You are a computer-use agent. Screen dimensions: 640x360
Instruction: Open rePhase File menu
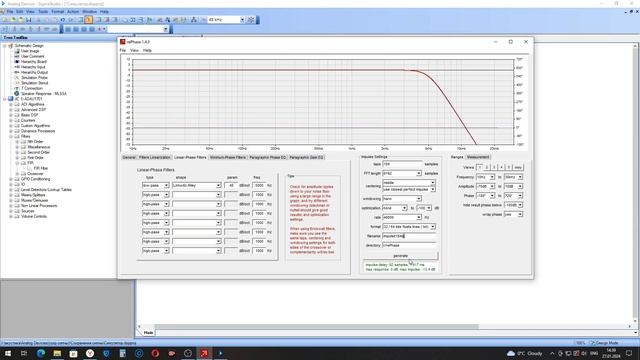point(122,50)
